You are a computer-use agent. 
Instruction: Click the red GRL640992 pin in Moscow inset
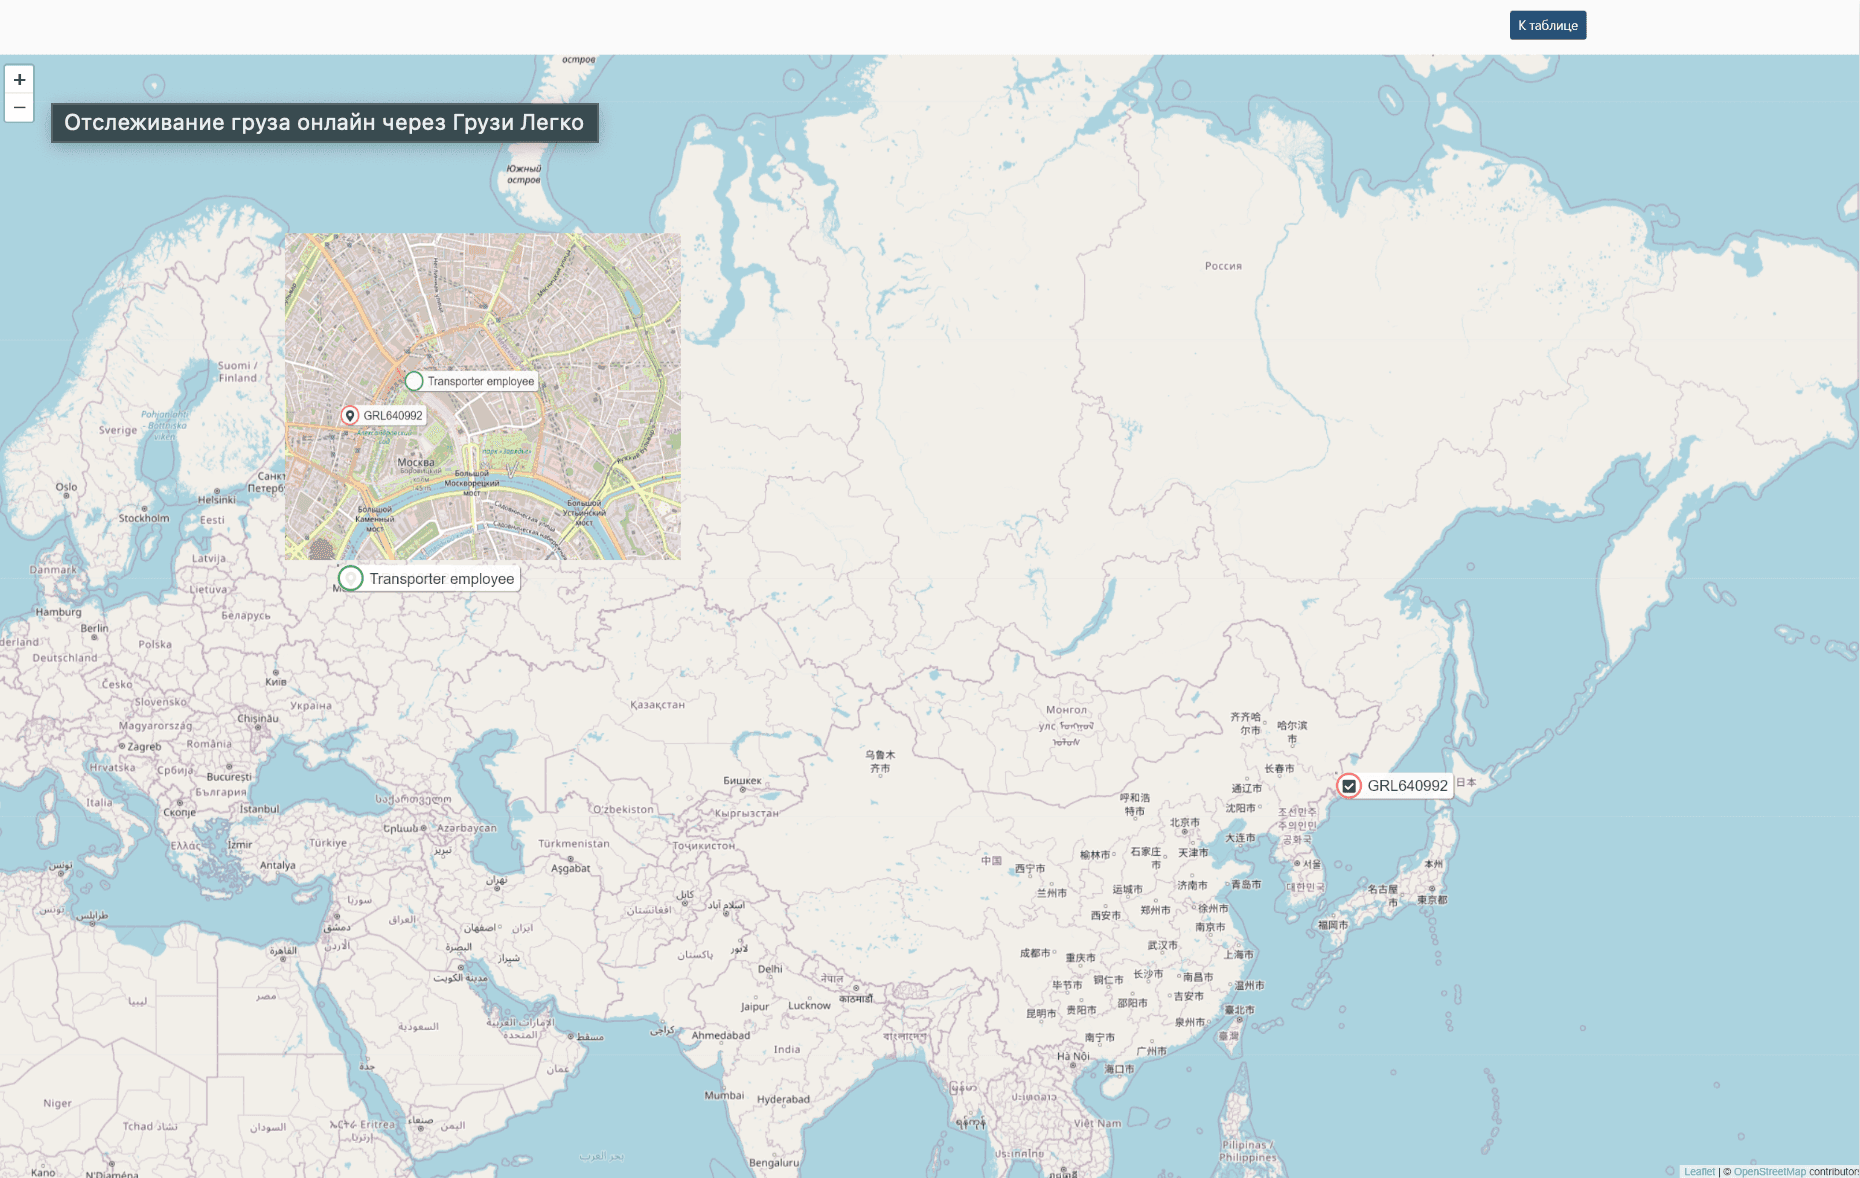(x=350, y=415)
